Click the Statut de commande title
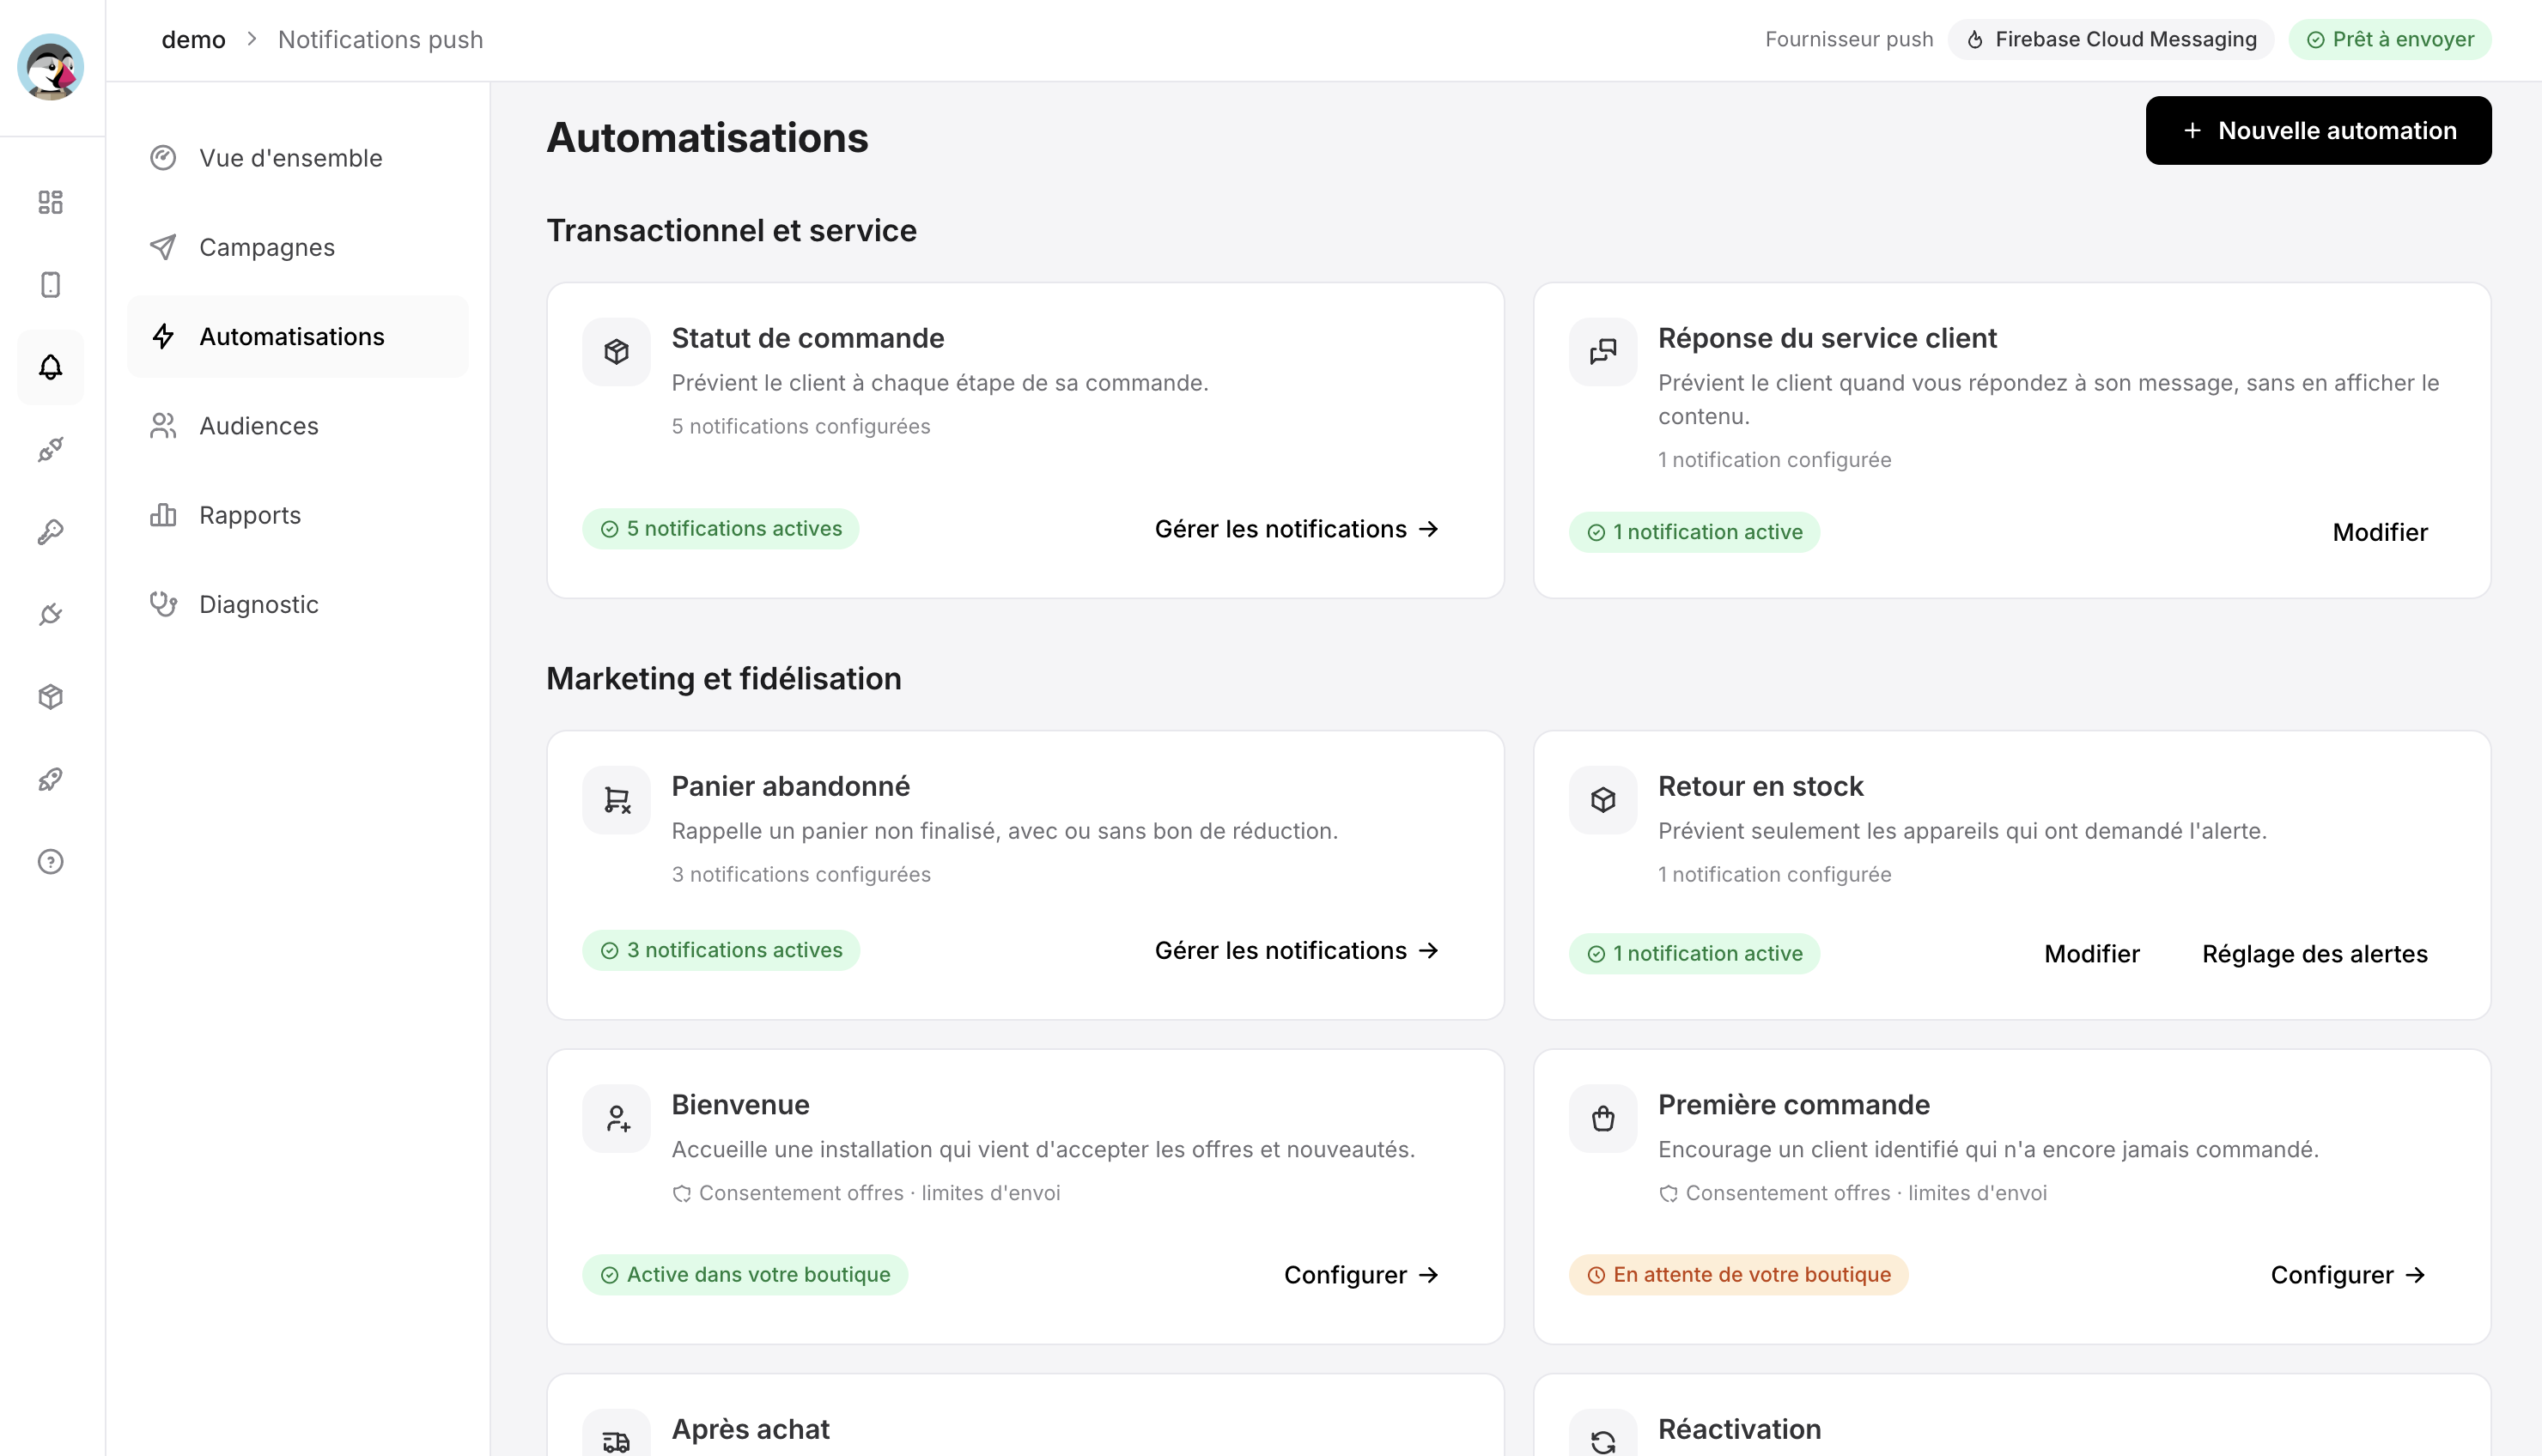2542x1456 pixels. (808, 339)
